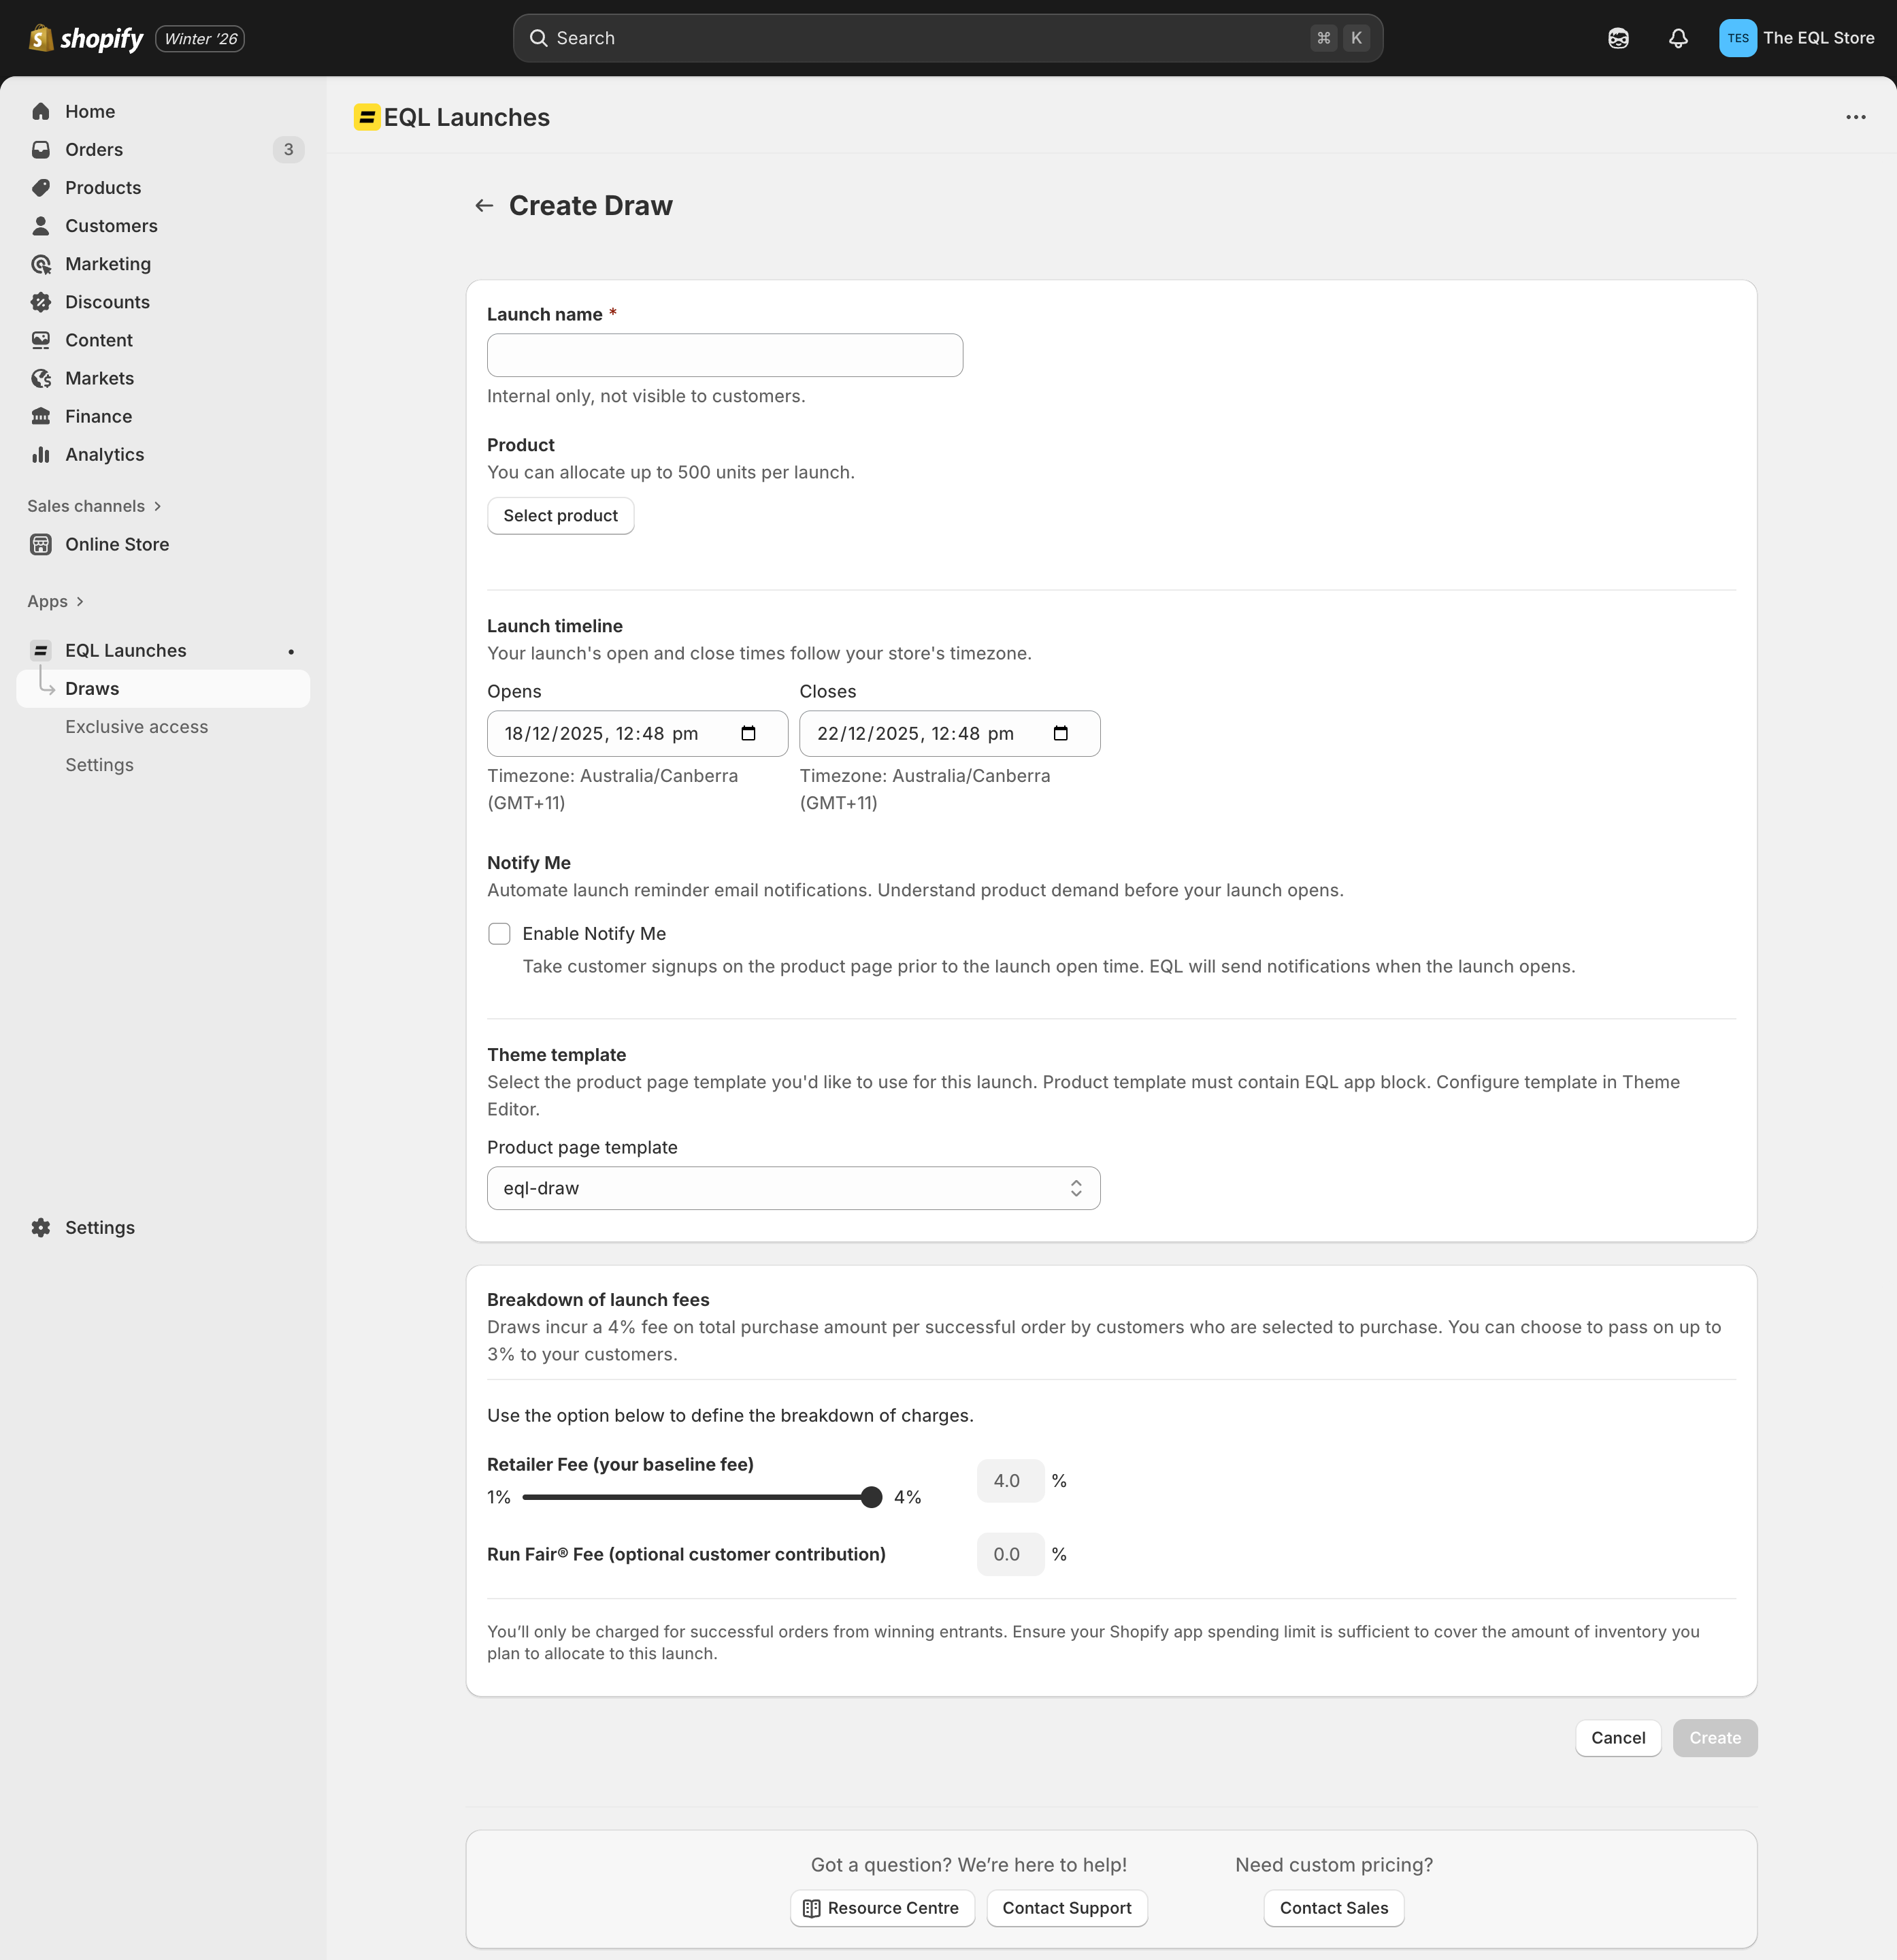
Task: Expand the Apps section
Action: click(55, 601)
